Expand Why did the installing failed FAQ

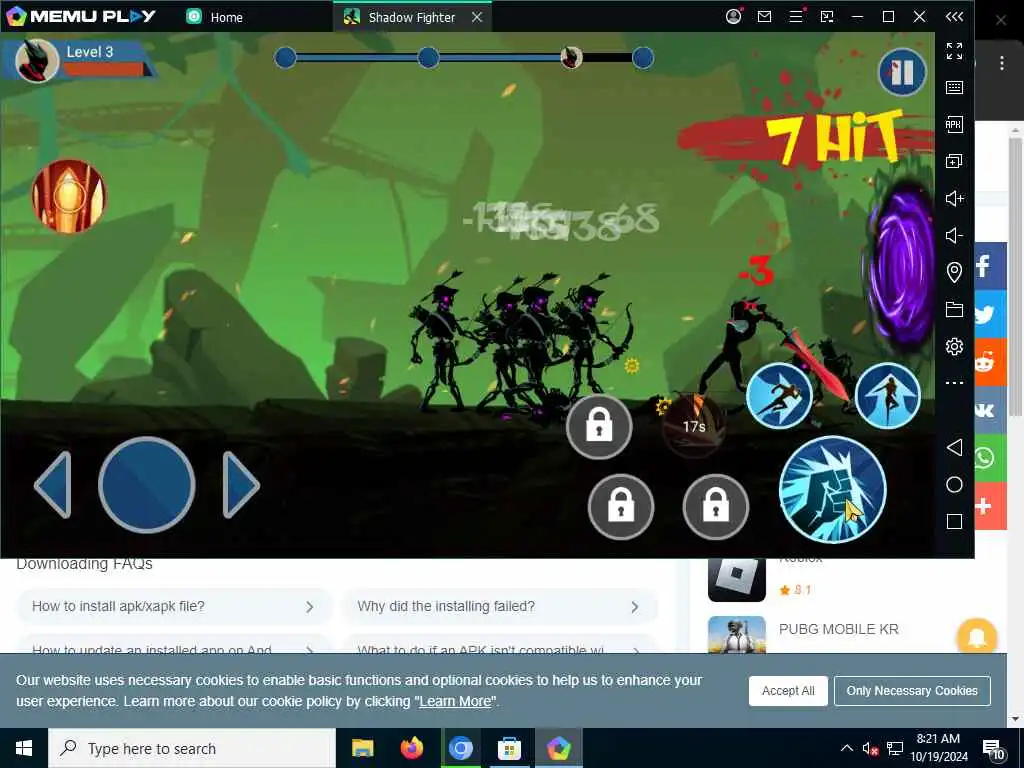pyautogui.click(x=499, y=607)
